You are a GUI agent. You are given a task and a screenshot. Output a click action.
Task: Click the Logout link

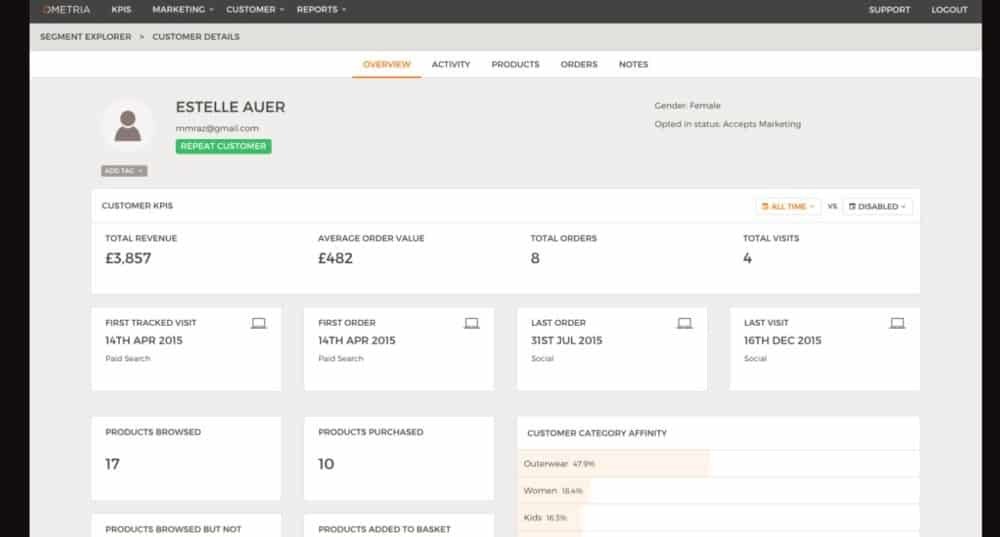(x=949, y=10)
